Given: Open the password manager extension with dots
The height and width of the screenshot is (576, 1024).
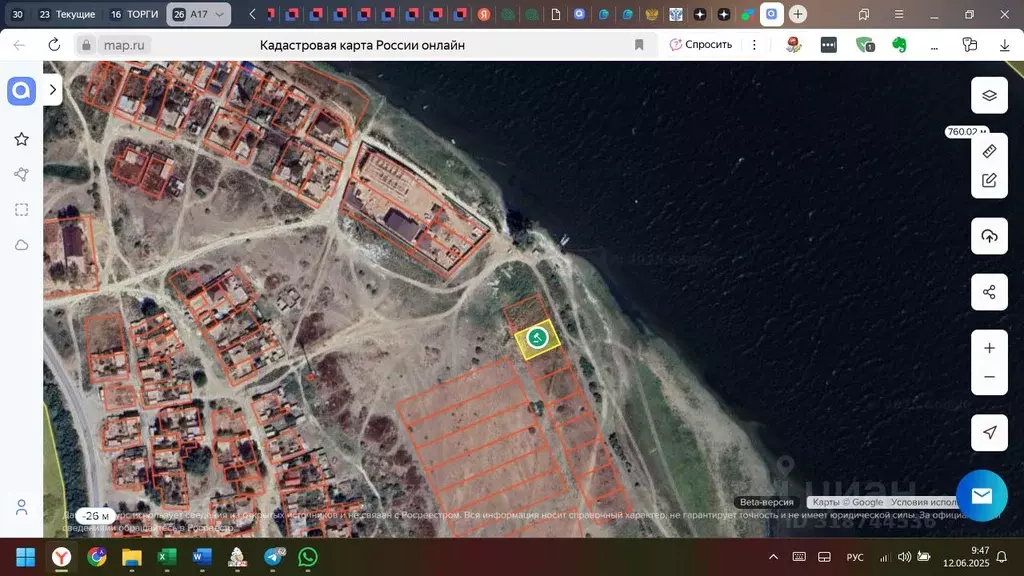Looking at the screenshot, I should tap(829, 44).
